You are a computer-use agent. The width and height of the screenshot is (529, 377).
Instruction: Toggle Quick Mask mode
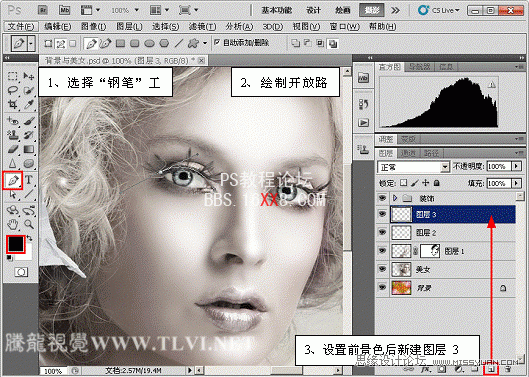(21, 272)
